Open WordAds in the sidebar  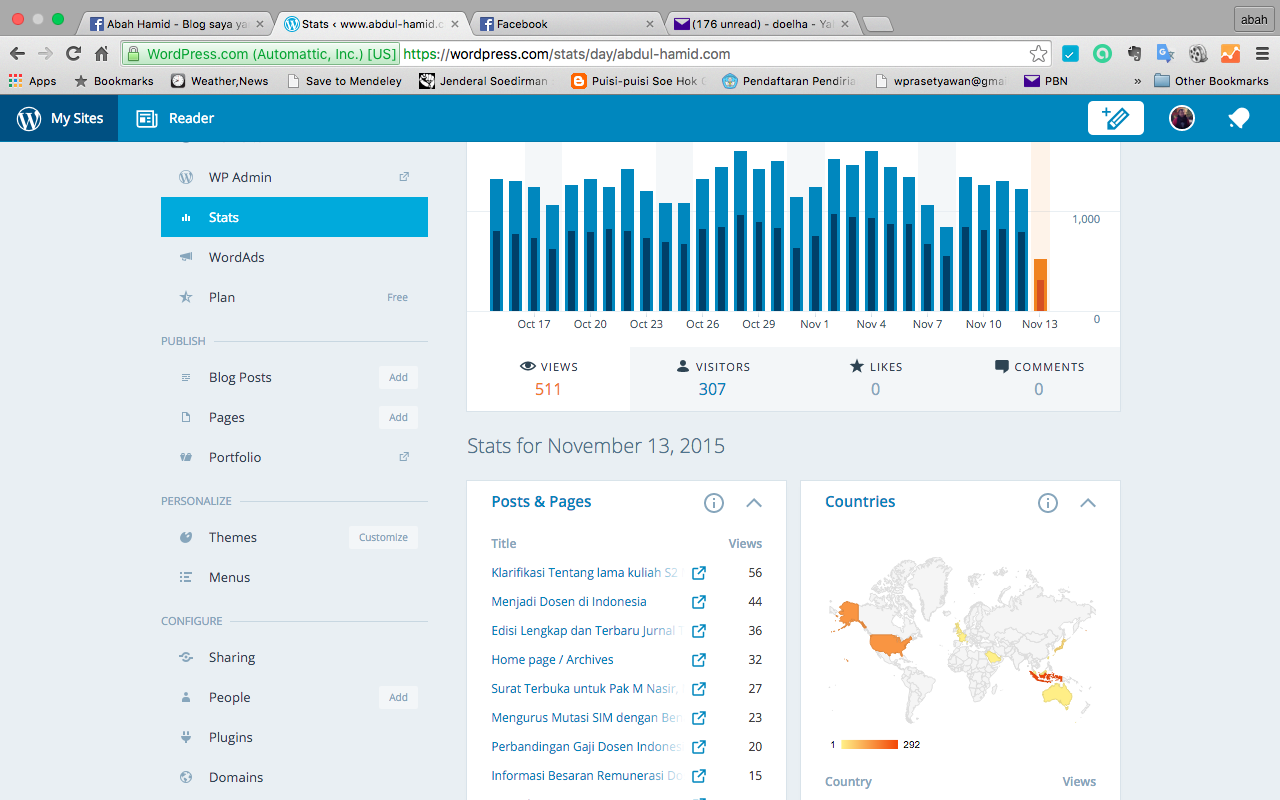coord(236,257)
